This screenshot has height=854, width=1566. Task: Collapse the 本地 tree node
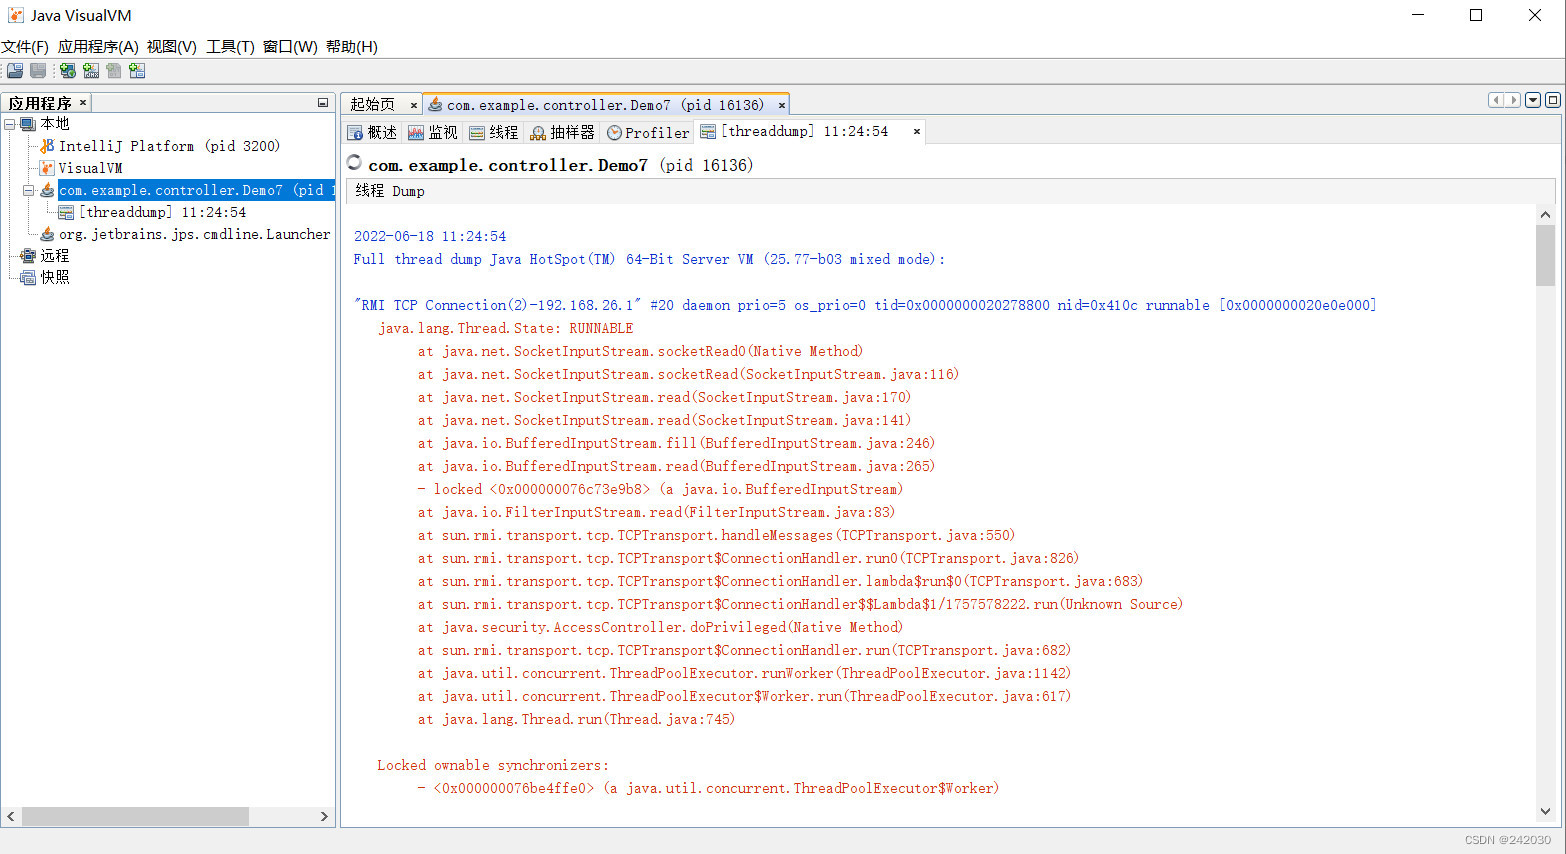pyautogui.click(x=10, y=124)
